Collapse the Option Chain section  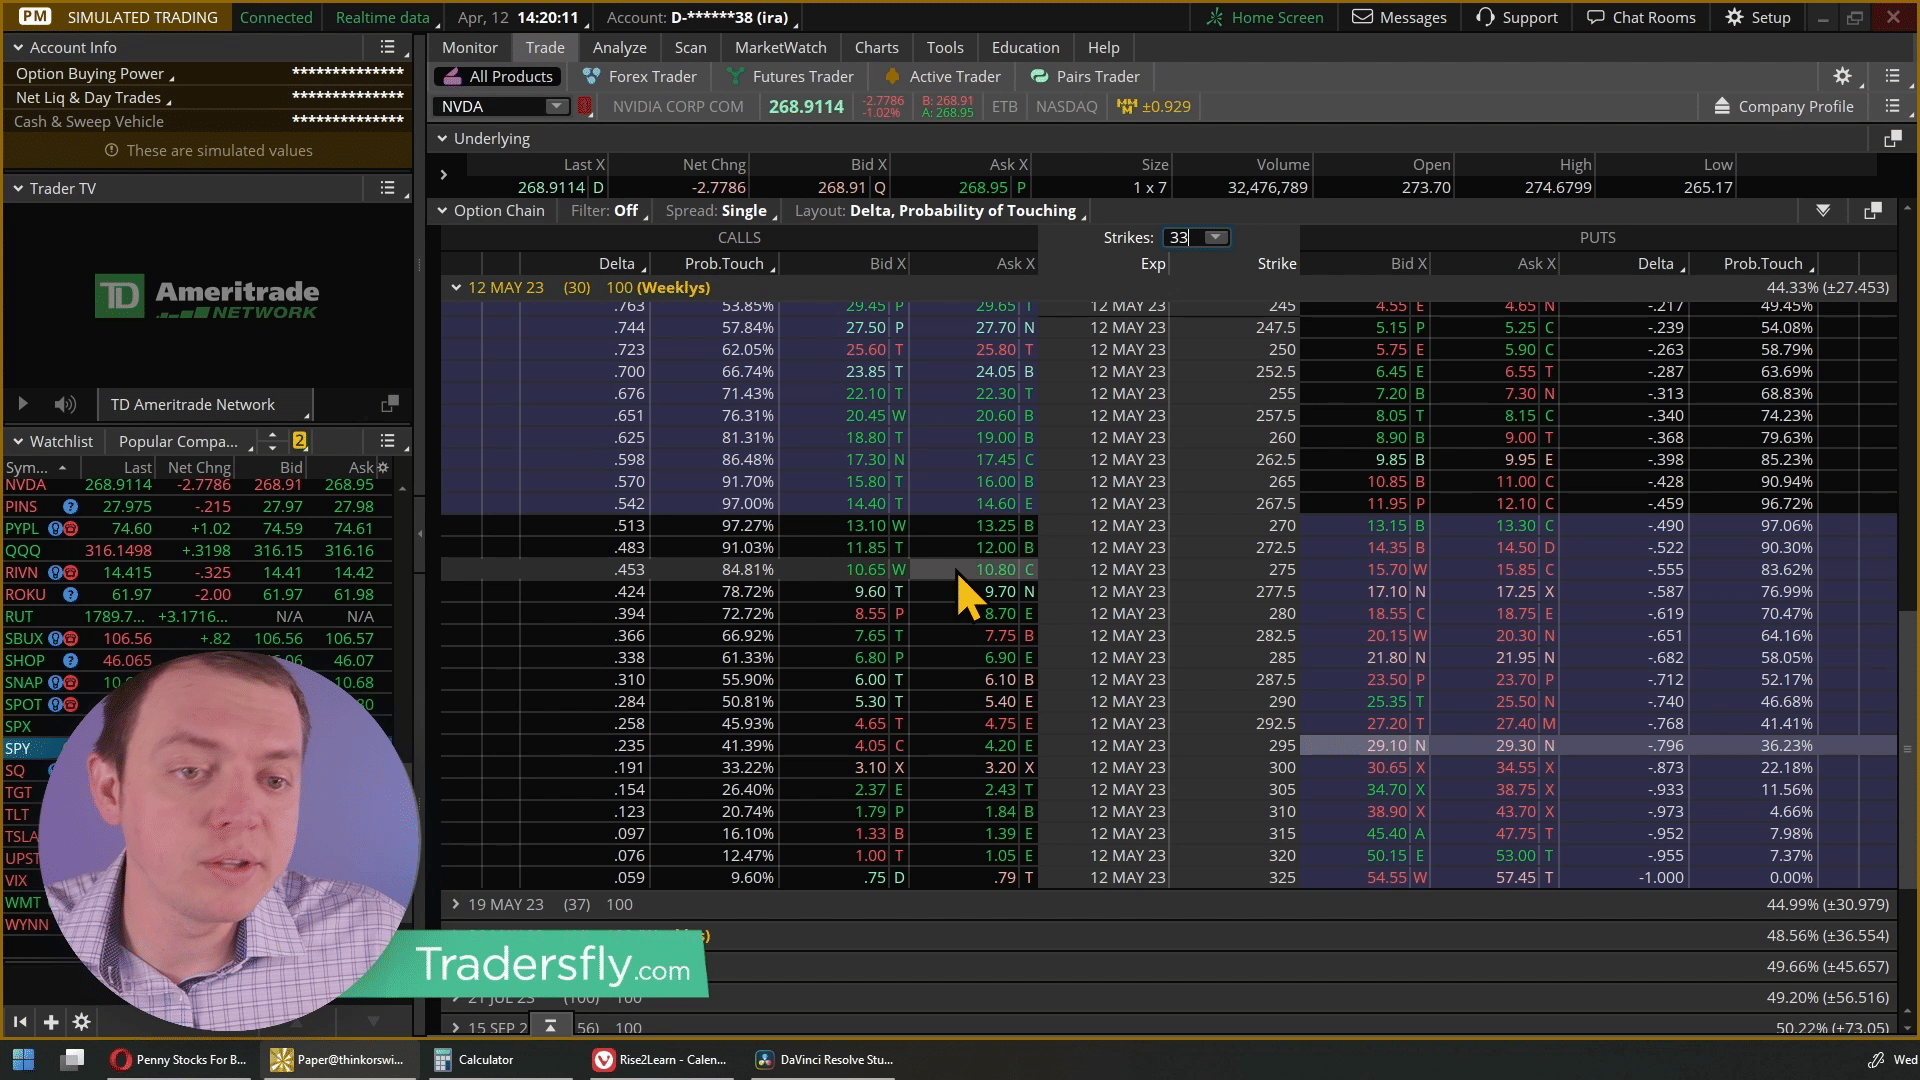(442, 210)
